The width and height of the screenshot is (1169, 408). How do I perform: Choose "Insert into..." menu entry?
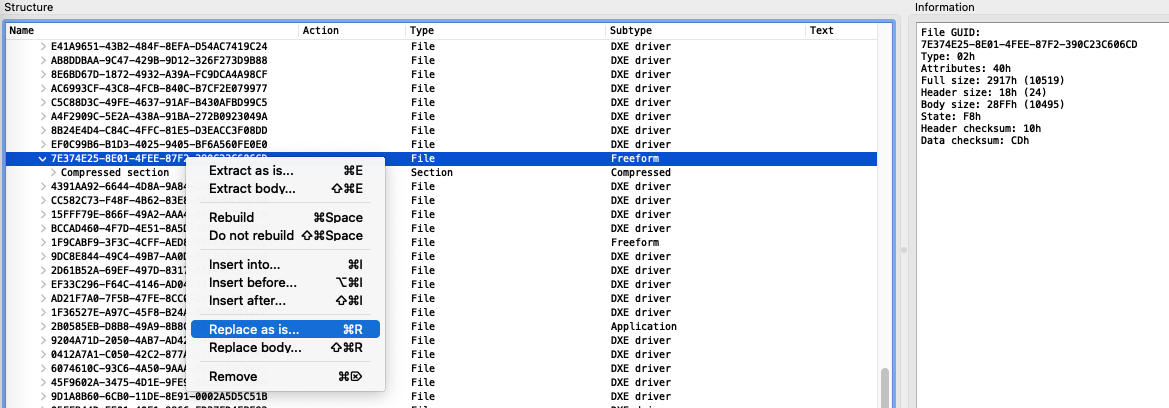click(286, 265)
